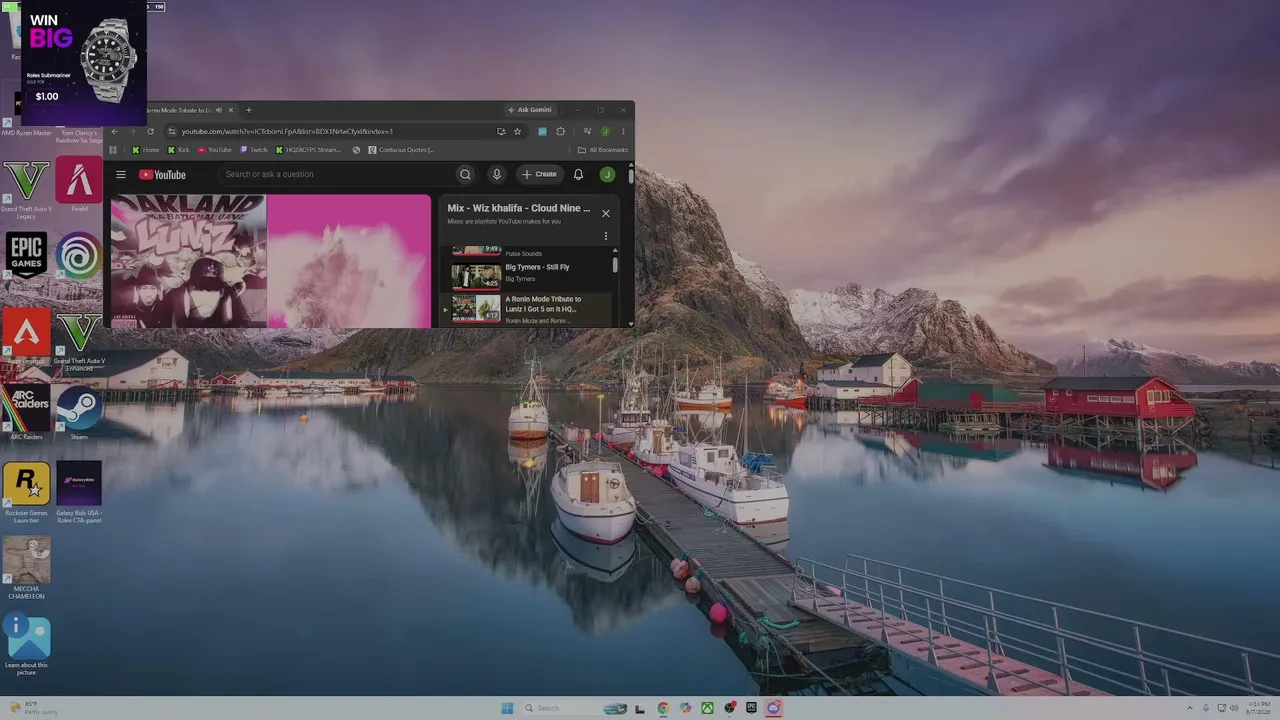
Task: Open the YouTube bookmark
Action: [x=214, y=150]
